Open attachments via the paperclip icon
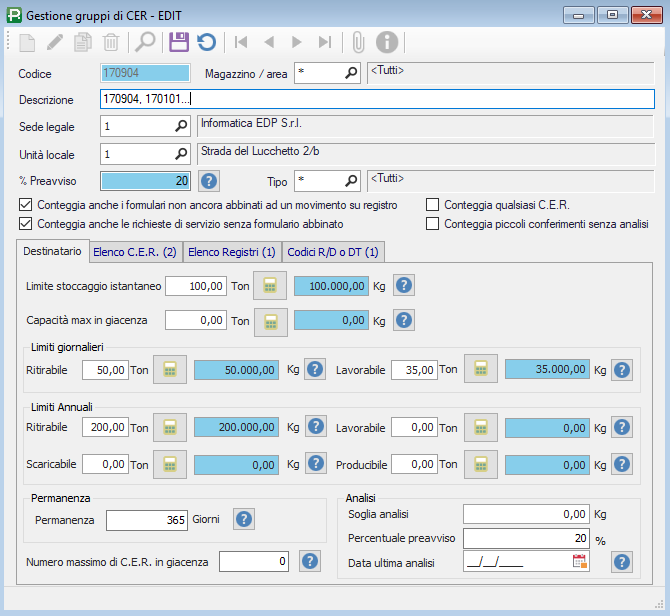Image resolution: width=670 pixels, height=616 pixels. pos(357,42)
